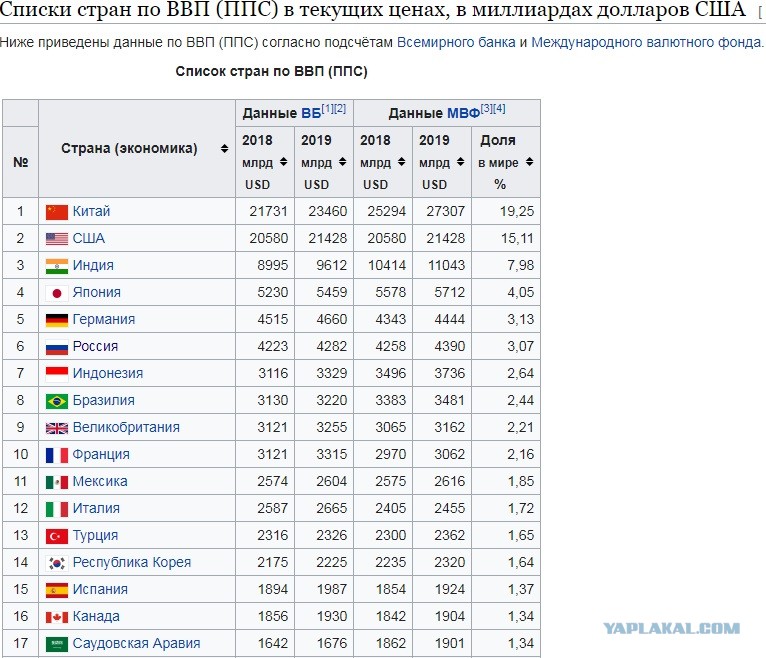Image resolution: width=766 pixels, height=658 pixels.
Task: Click the Japan flag icon
Action: [x=57, y=293]
